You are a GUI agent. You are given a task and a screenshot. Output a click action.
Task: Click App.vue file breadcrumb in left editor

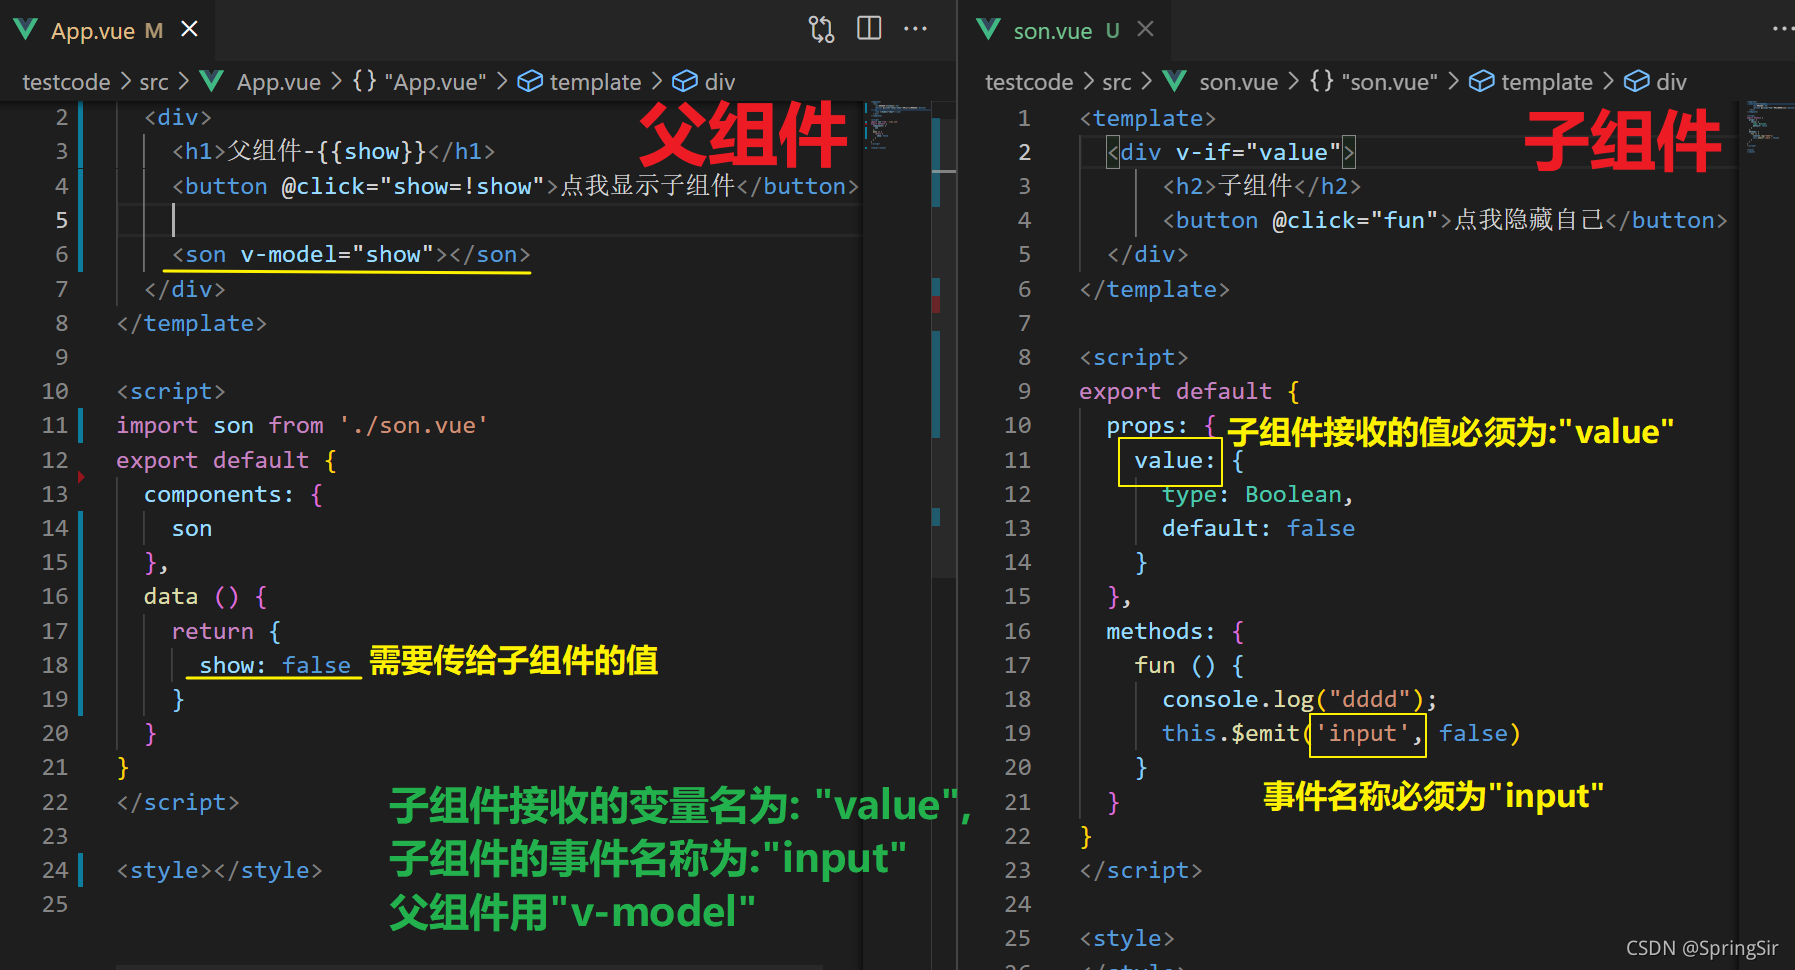(x=279, y=82)
